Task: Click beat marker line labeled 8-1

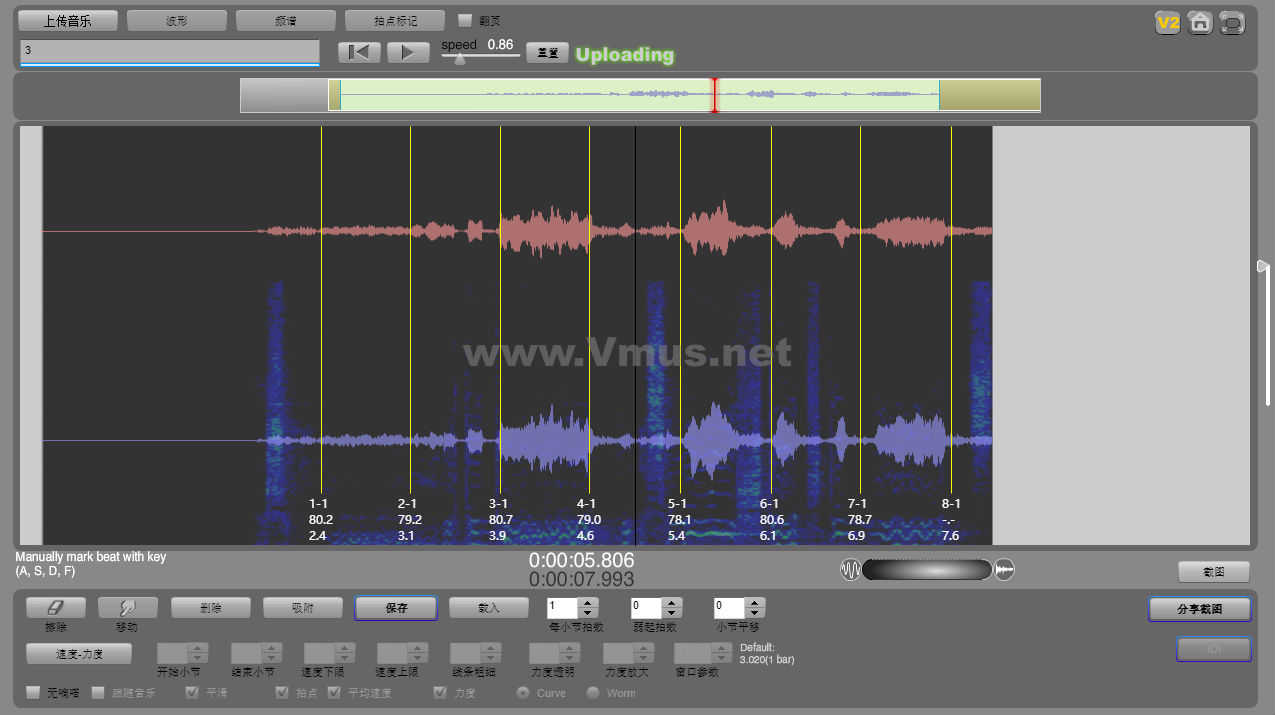Action: pyautogui.click(x=951, y=310)
